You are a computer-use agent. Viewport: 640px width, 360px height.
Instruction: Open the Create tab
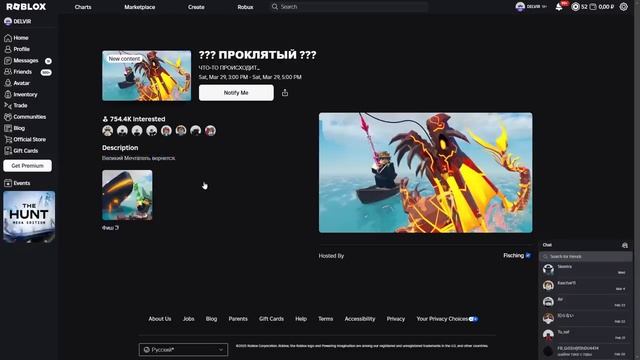click(x=196, y=7)
